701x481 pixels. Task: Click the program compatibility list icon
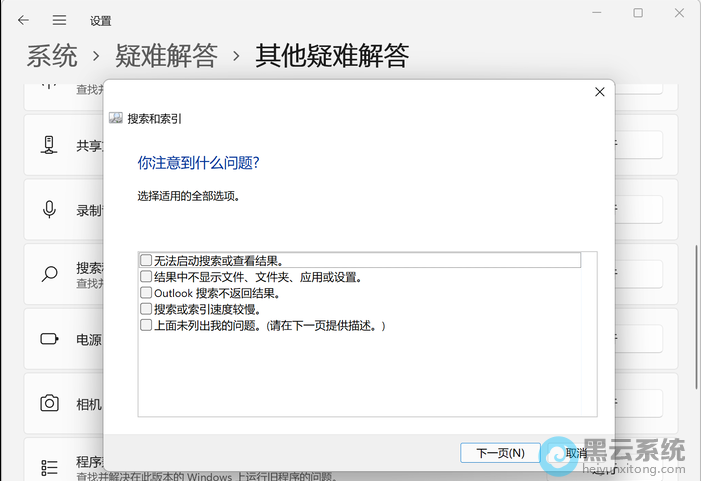[49, 467]
